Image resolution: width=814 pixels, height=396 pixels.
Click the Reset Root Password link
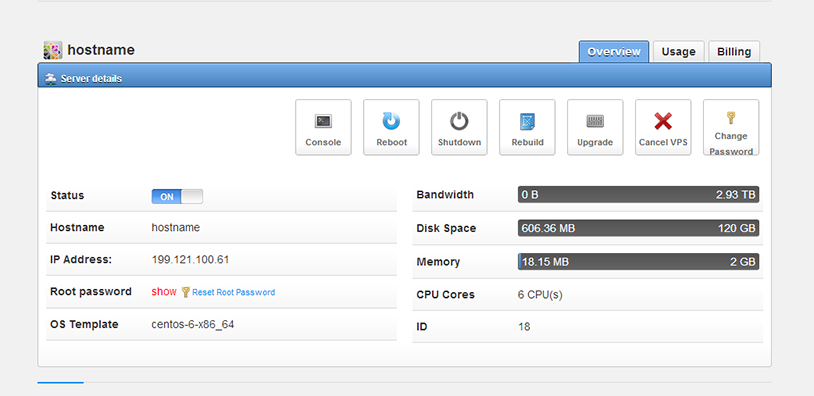[234, 292]
